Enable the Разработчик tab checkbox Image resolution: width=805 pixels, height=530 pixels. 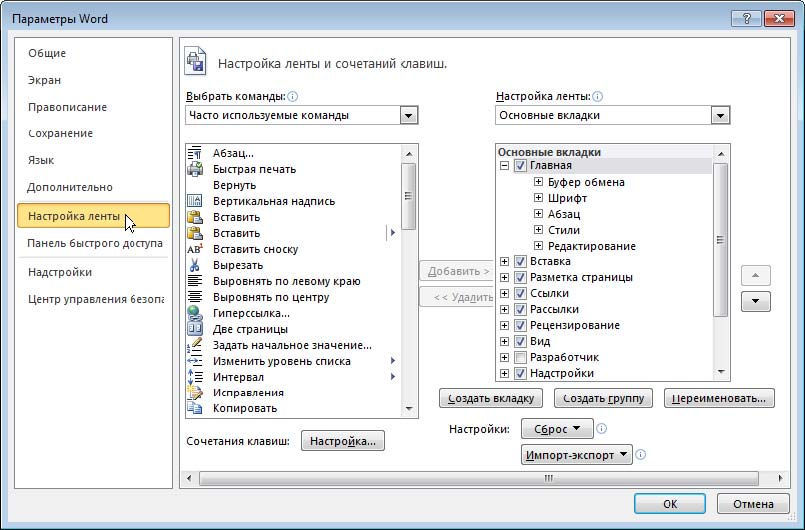[x=520, y=357]
